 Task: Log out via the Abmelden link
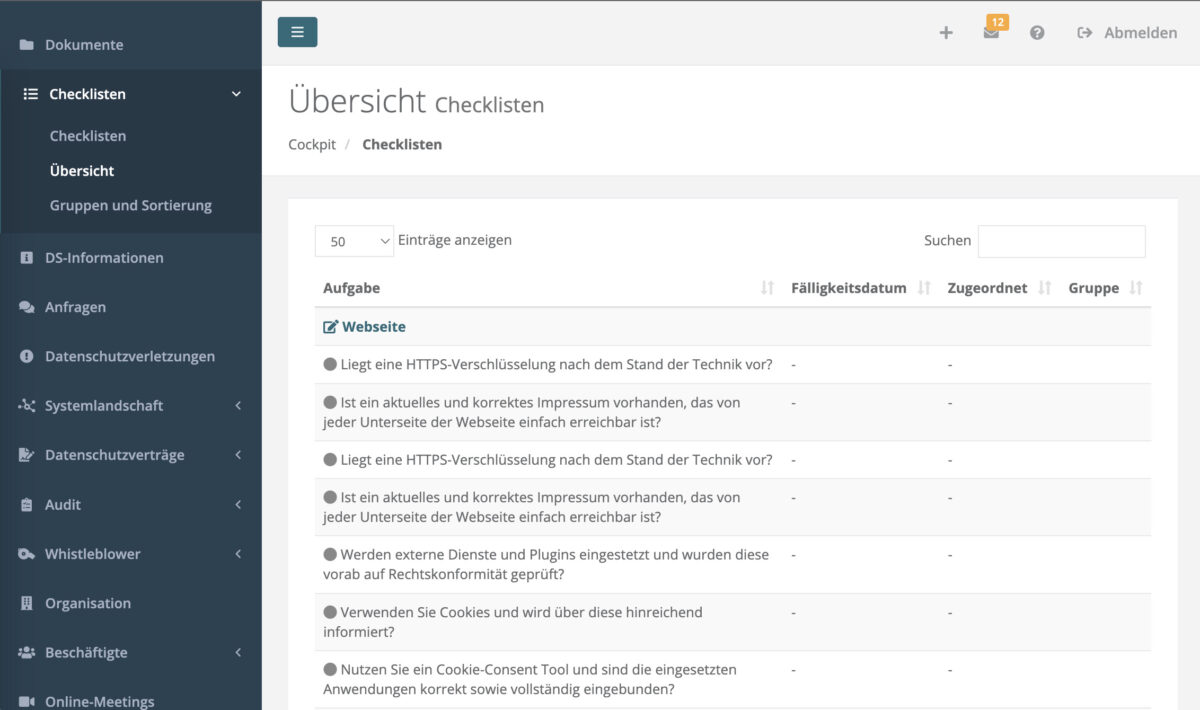pos(1140,32)
